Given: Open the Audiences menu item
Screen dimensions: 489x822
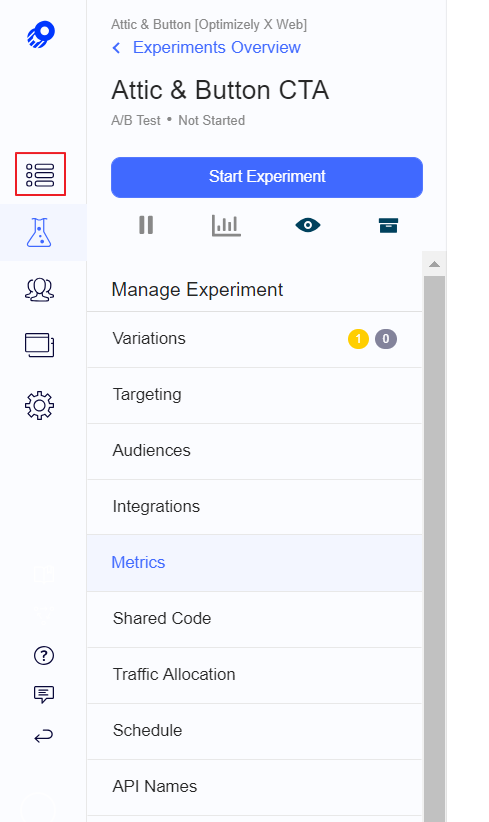Looking at the screenshot, I should (254, 451).
